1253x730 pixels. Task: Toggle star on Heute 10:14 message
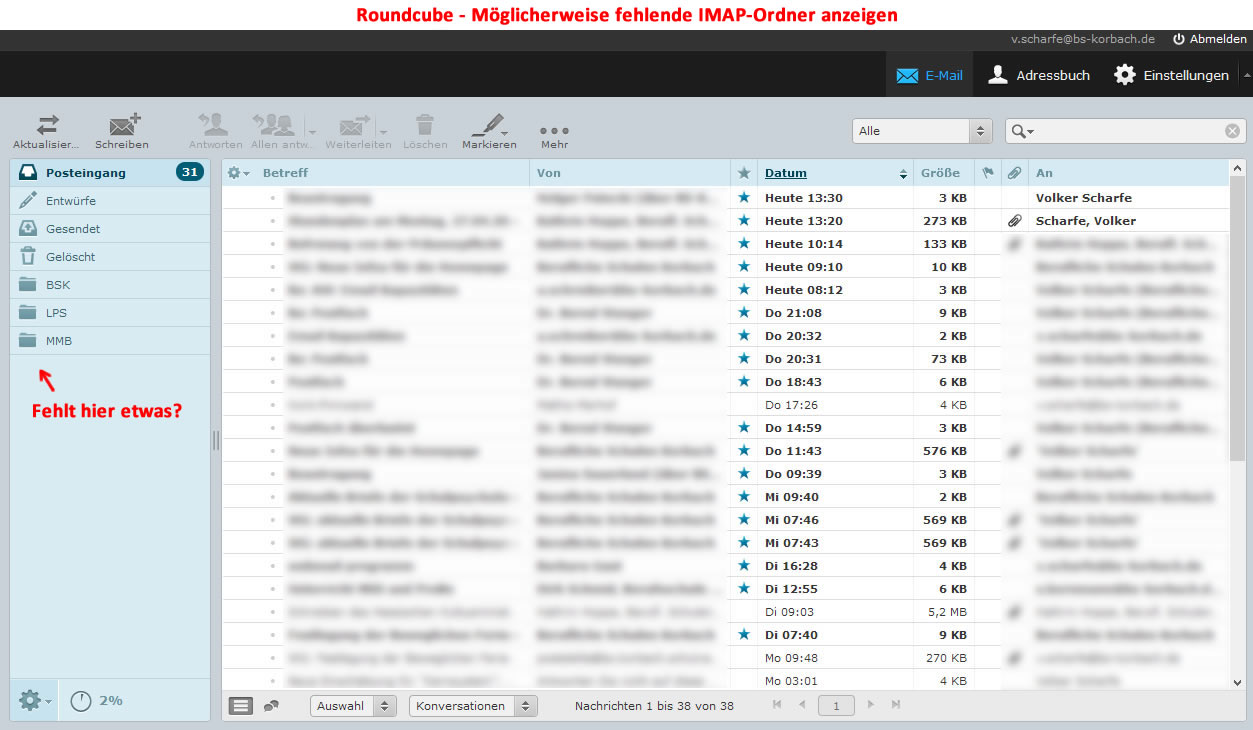point(743,244)
